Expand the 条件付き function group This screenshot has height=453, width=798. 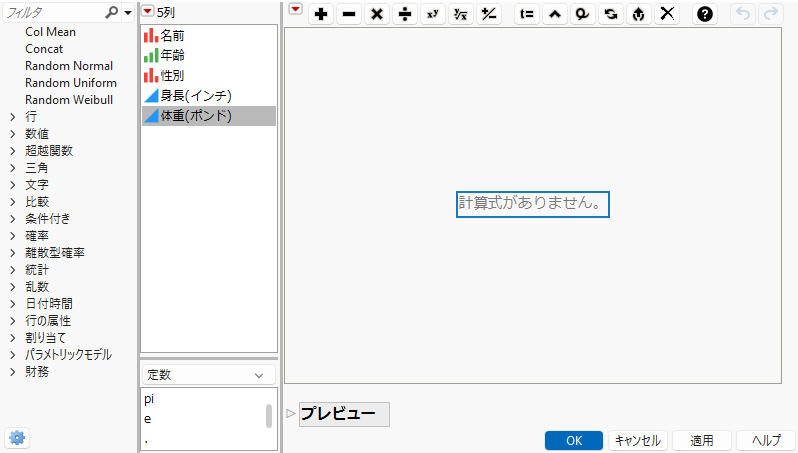pos(13,219)
